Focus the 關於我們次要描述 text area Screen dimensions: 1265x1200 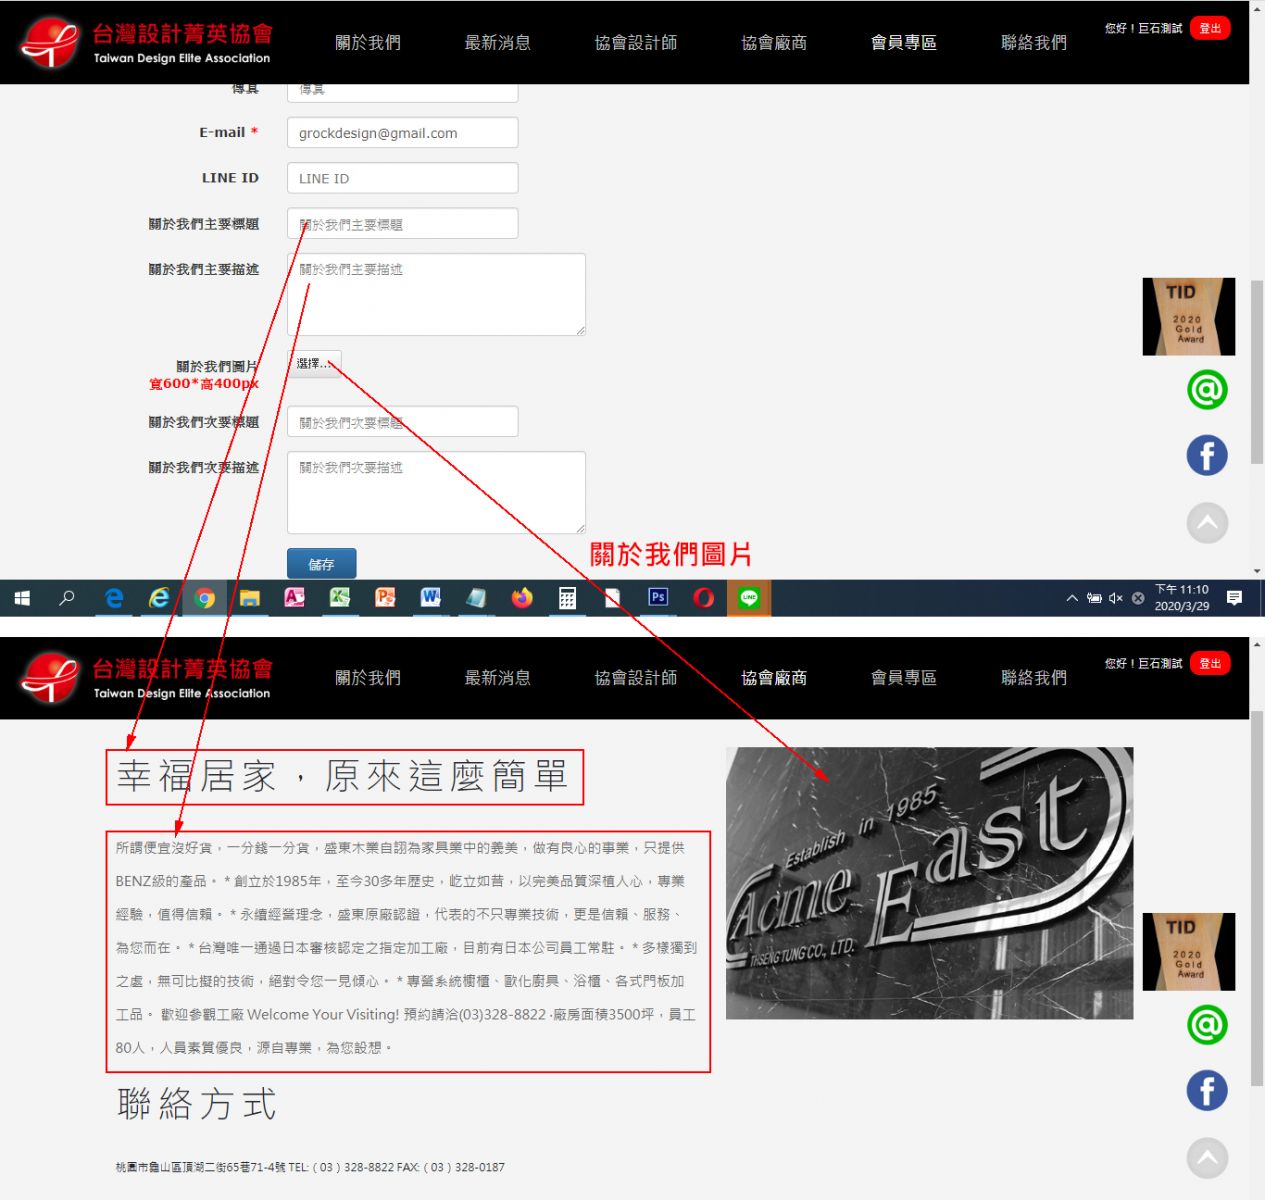coord(436,492)
